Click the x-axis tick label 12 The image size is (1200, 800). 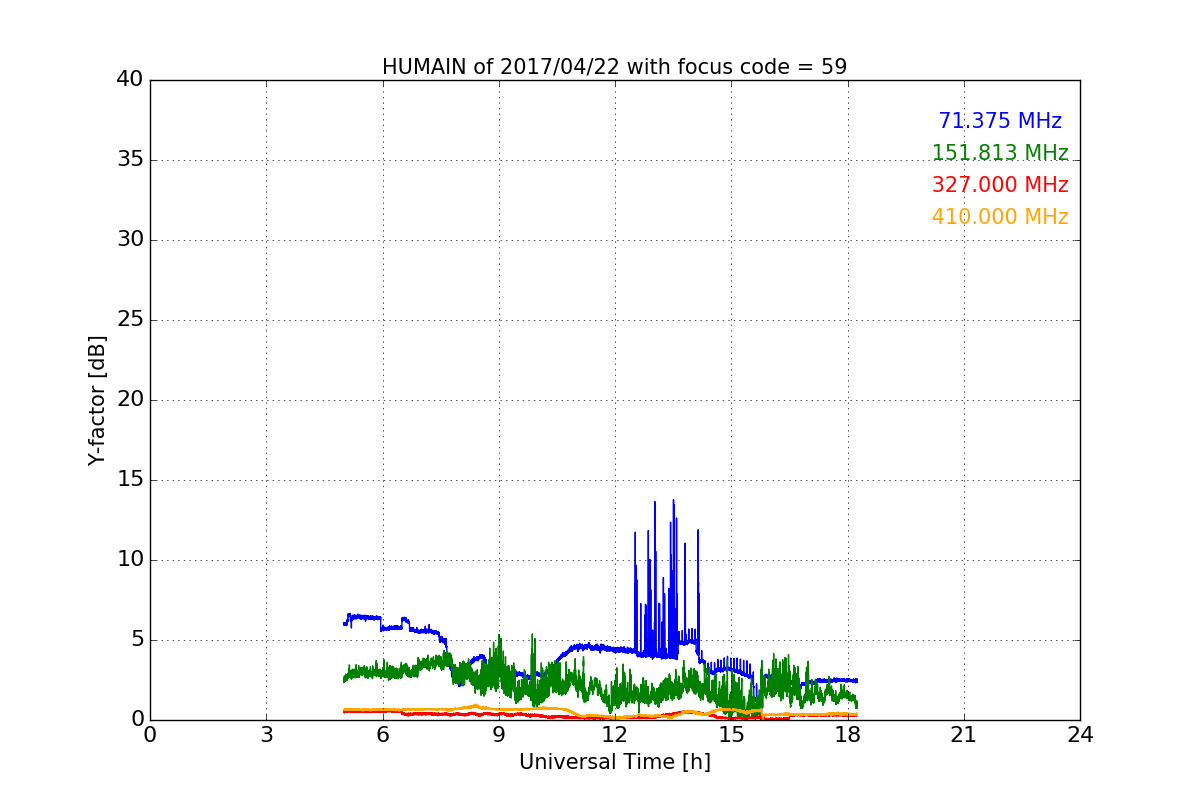click(615, 735)
